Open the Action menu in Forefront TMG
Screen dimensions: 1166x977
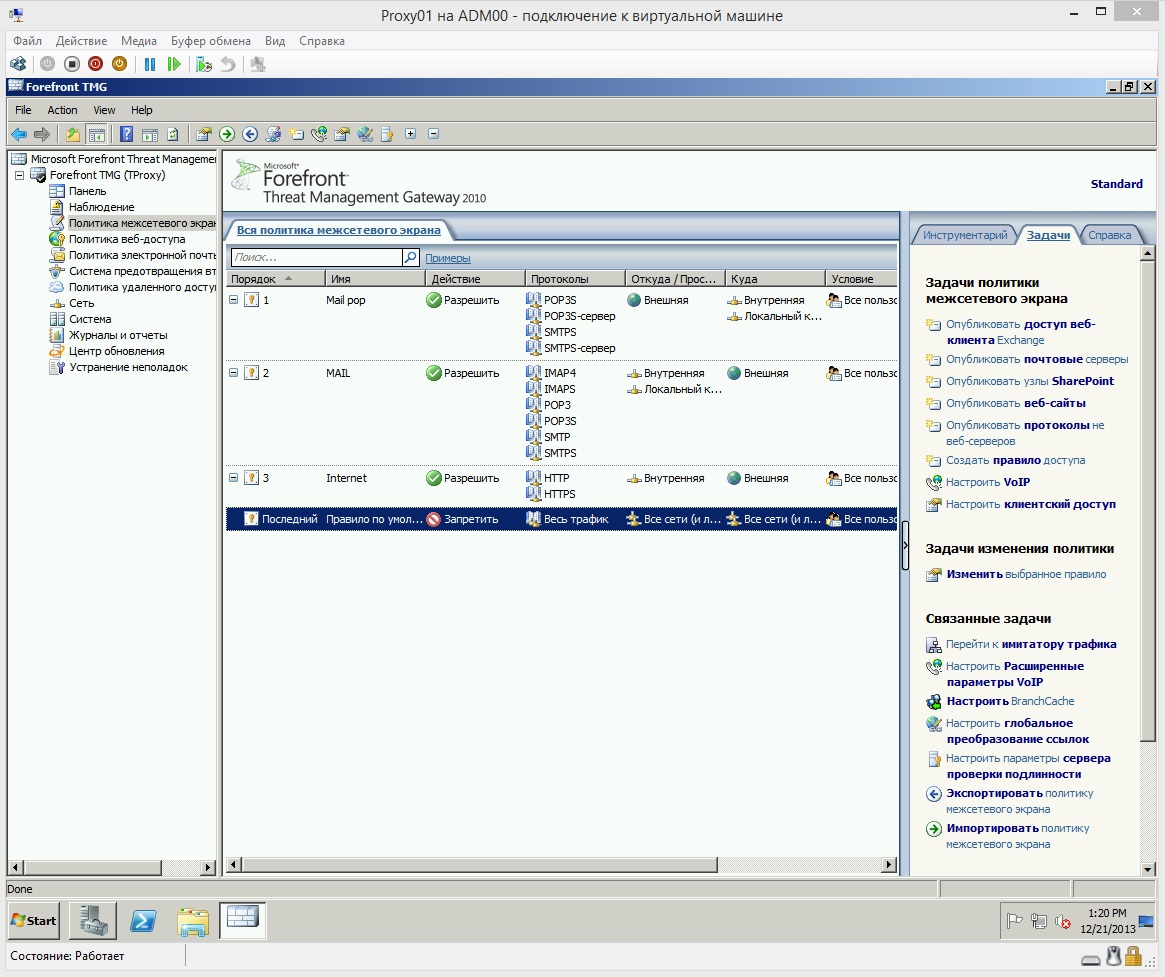point(62,110)
